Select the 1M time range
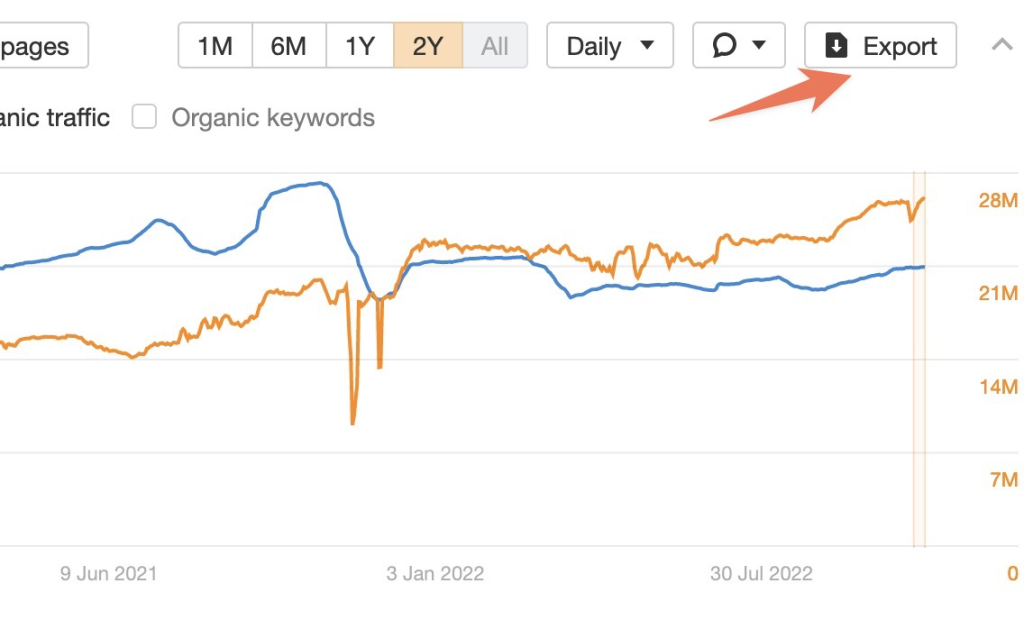This screenshot has height=638, width=1024. click(215, 46)
